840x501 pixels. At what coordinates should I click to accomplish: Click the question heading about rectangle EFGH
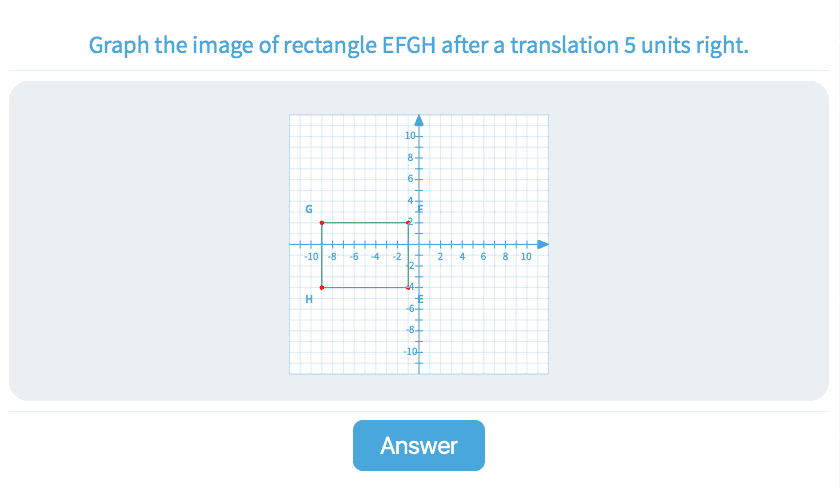(418, 45)
